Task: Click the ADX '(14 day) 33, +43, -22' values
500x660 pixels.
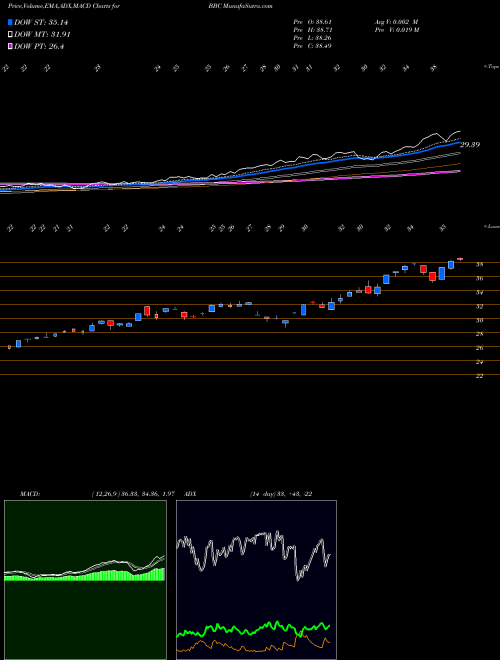Action: [x=281, y=494]
